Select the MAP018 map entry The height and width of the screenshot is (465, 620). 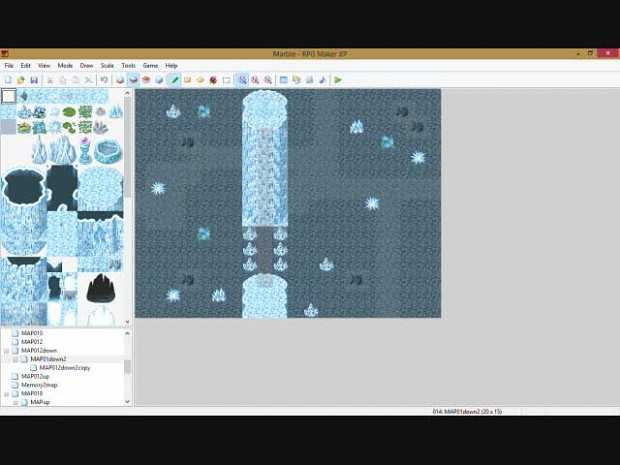pos(32,393)
